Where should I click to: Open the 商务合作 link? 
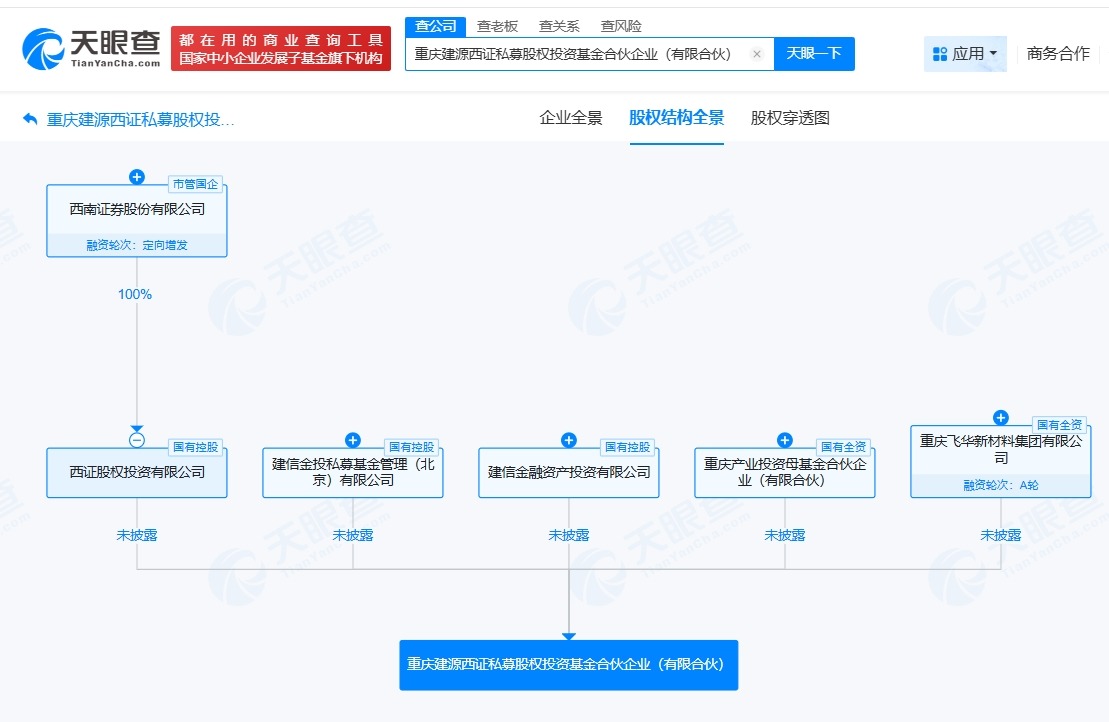[1057, 53]
